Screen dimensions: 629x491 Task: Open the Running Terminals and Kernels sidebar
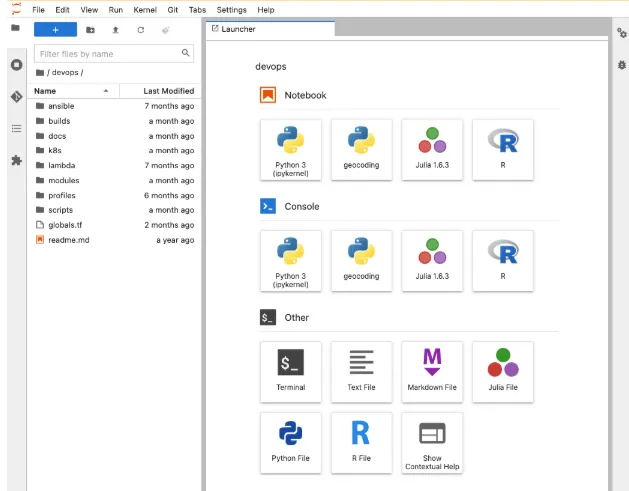coord(16,65)
